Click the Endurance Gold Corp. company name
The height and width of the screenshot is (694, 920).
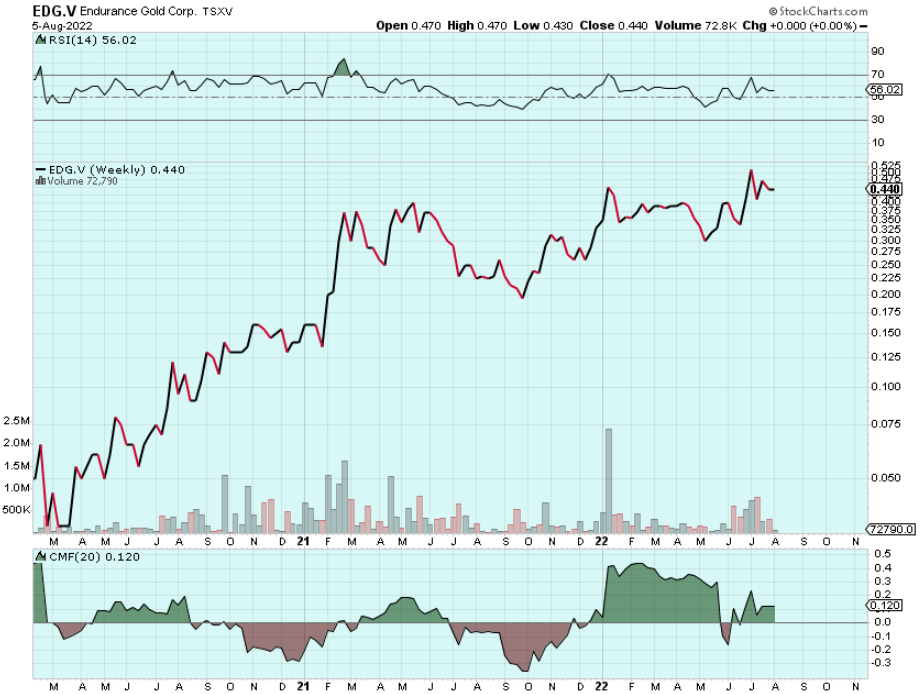(137, 12)
